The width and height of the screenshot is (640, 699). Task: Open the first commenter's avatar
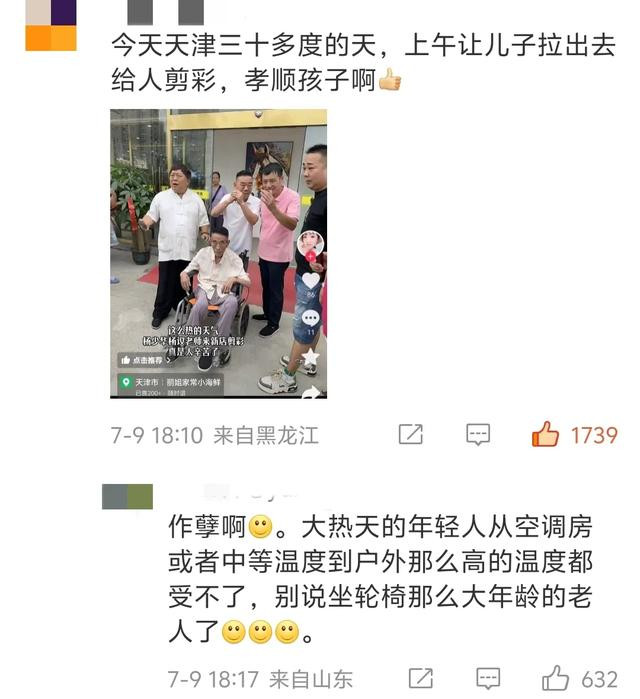51,25
